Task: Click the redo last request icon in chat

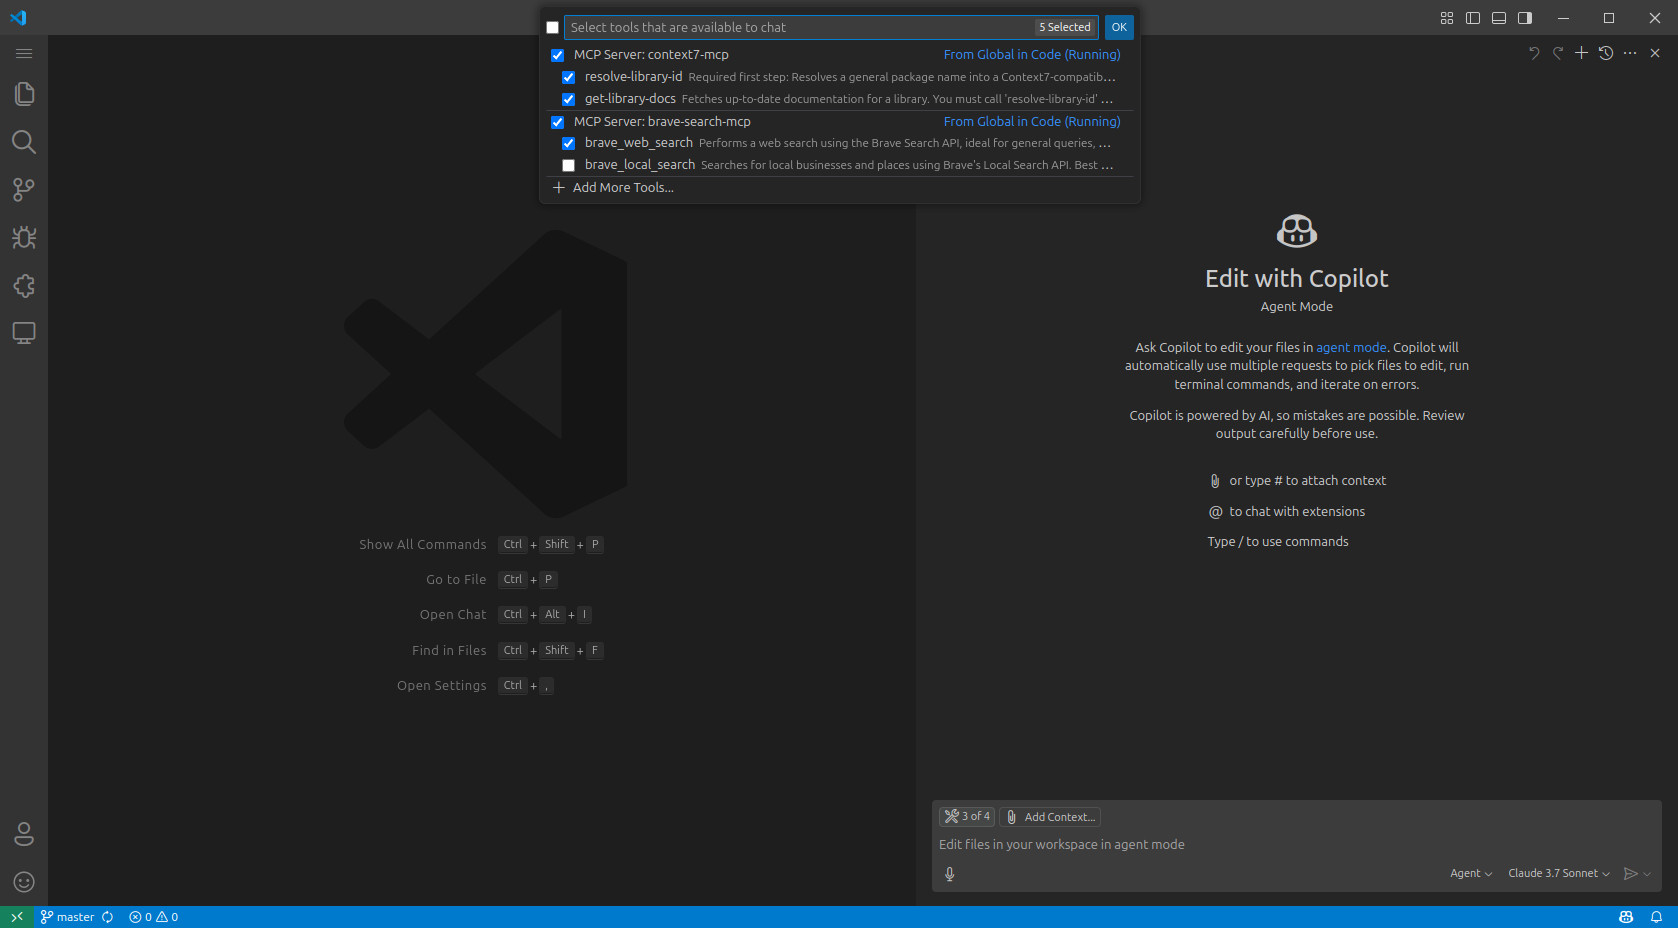Action: (x=1558, y=53)
